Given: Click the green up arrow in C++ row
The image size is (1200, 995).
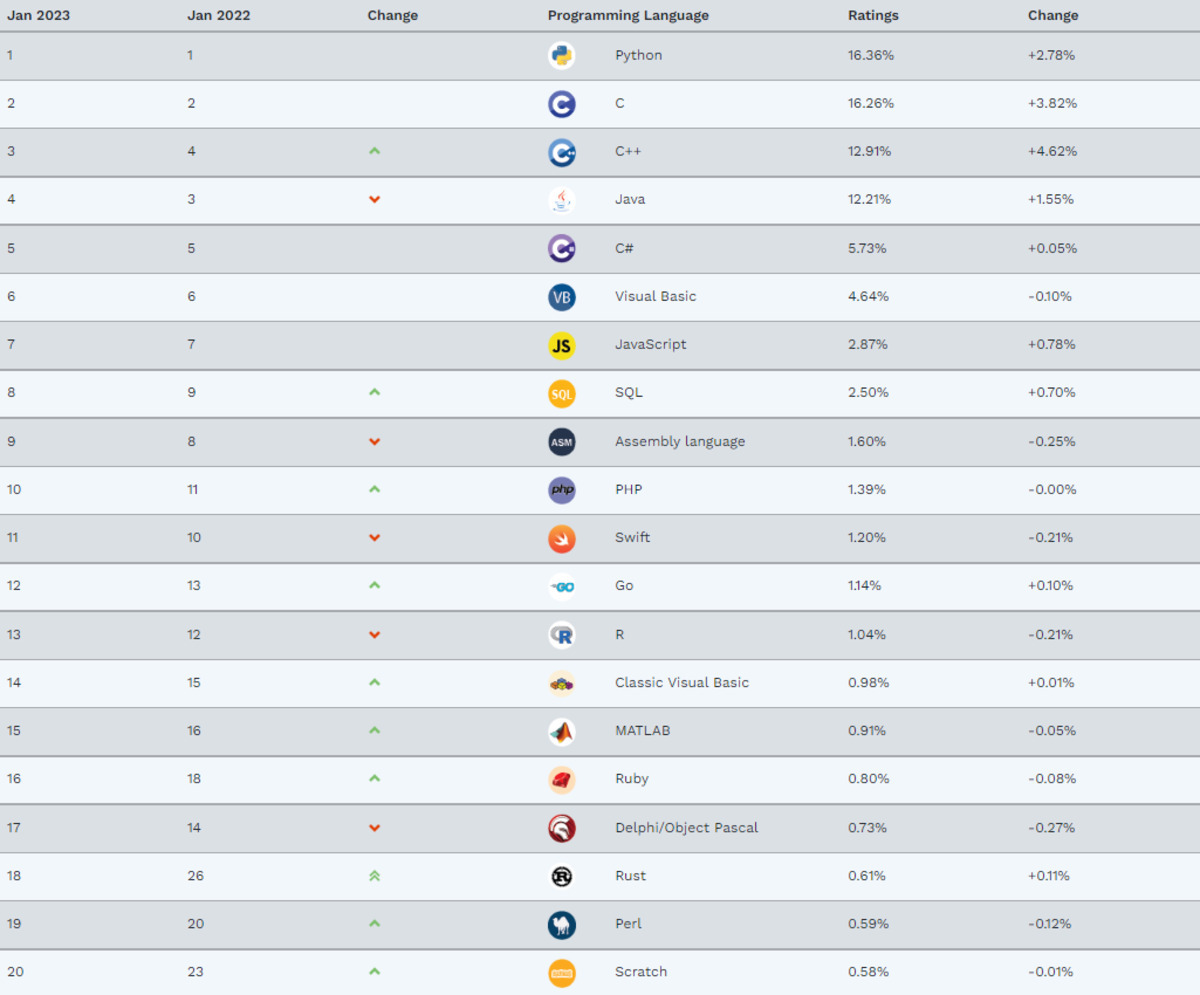Looking at the screenshot, I should click(x=374, y=151).
